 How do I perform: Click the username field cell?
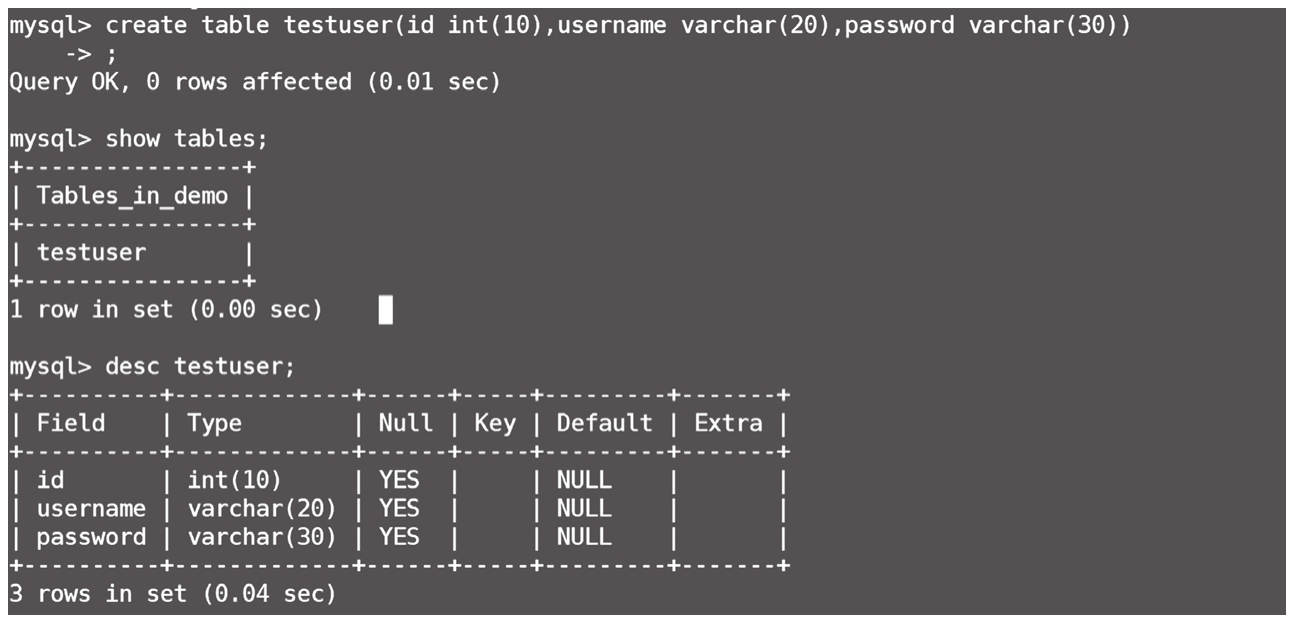[91, 509]
